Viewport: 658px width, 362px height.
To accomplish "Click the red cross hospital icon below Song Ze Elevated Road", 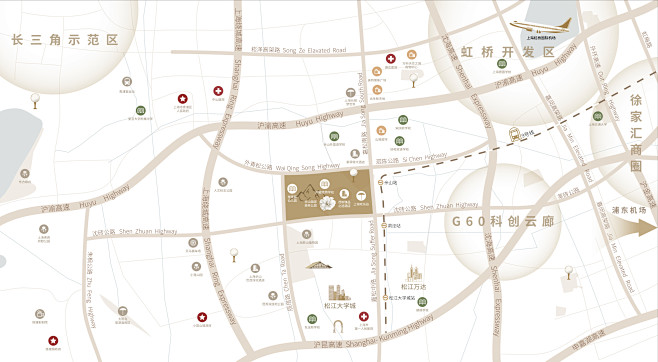I will [x=391, y=59].
